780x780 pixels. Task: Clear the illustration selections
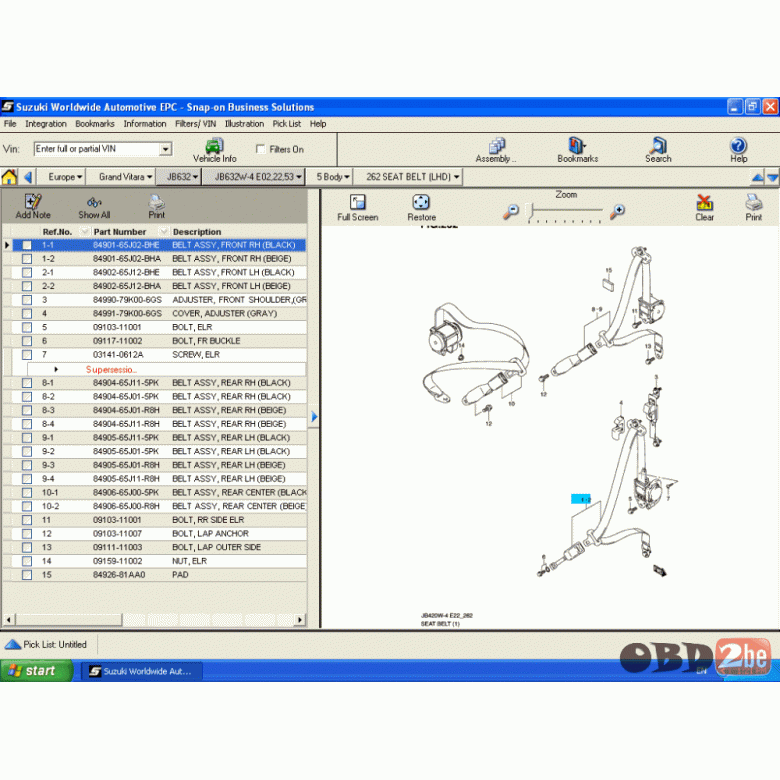[x=704, y=207]
